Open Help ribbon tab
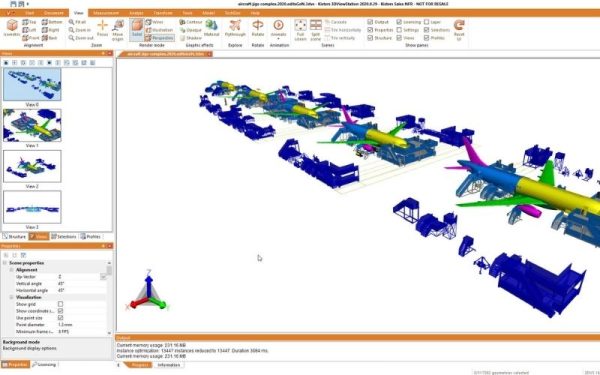Viewport: 600px width, 375px height. click(x=255, y=13)
